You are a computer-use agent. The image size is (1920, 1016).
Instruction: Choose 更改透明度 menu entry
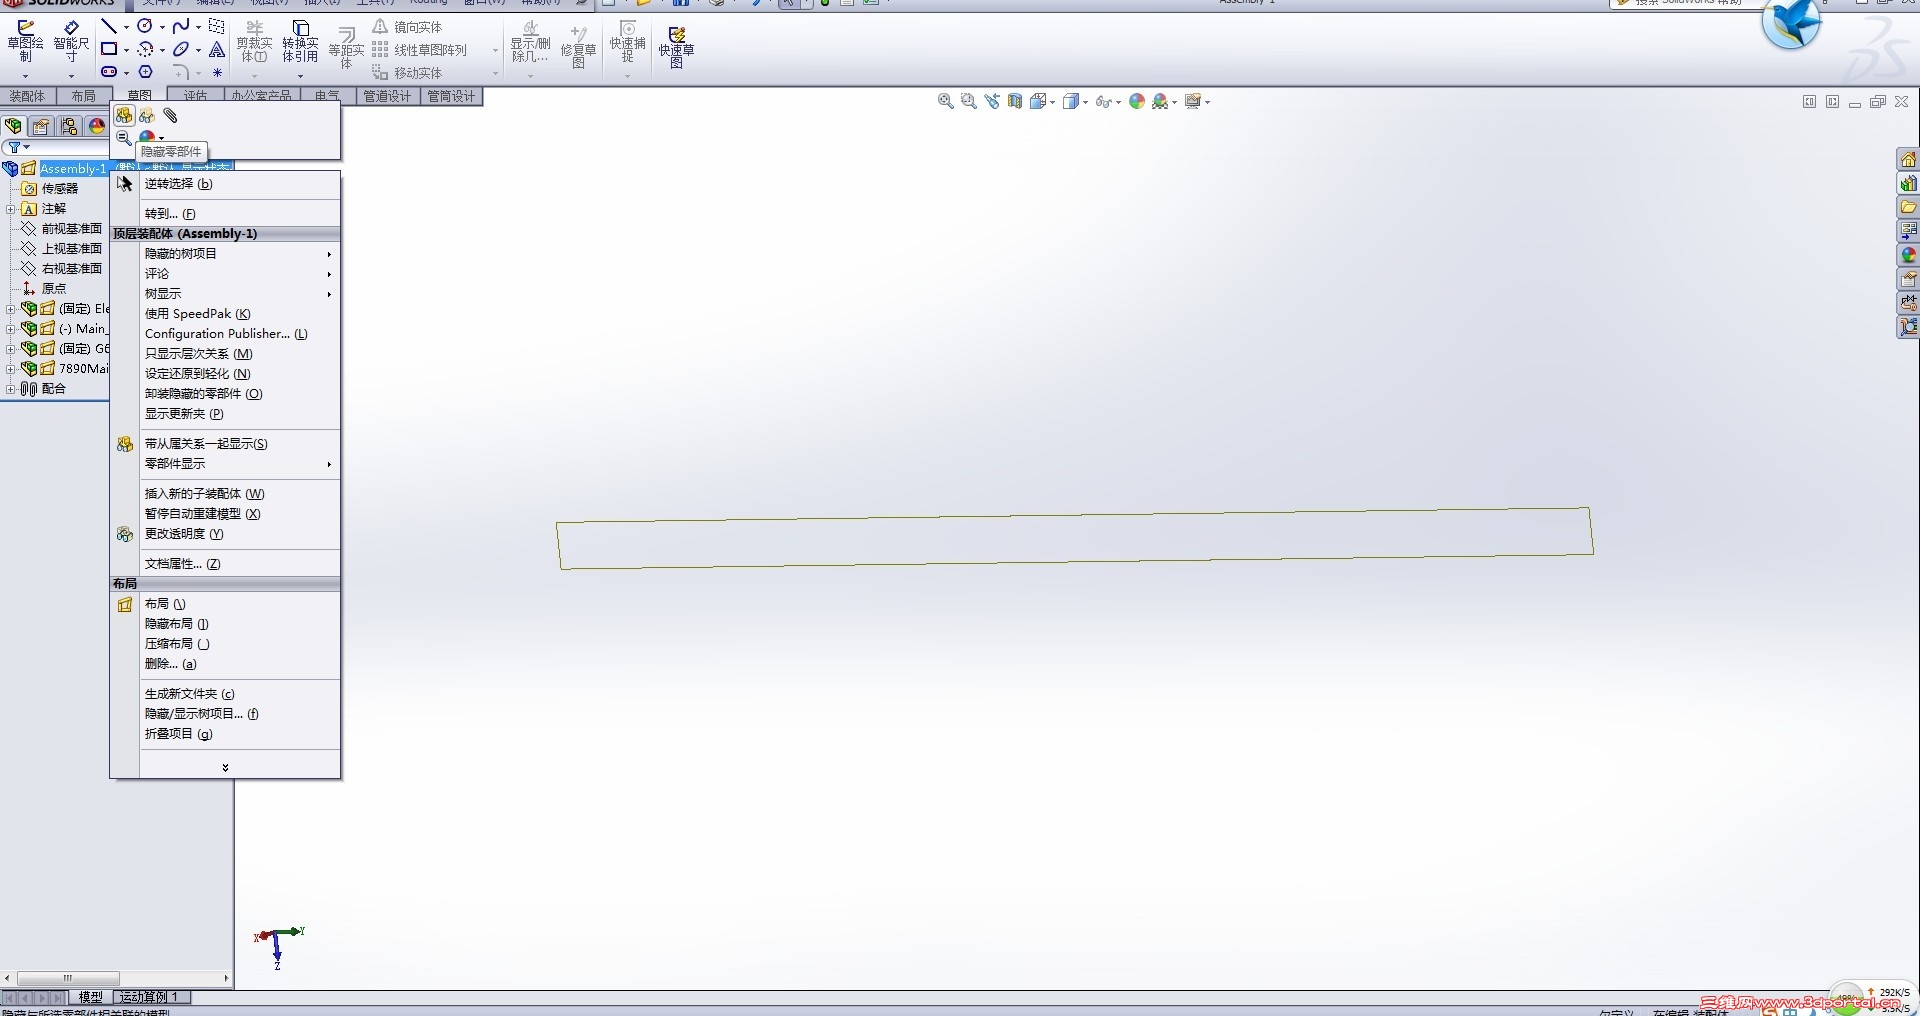click(226, 534)
